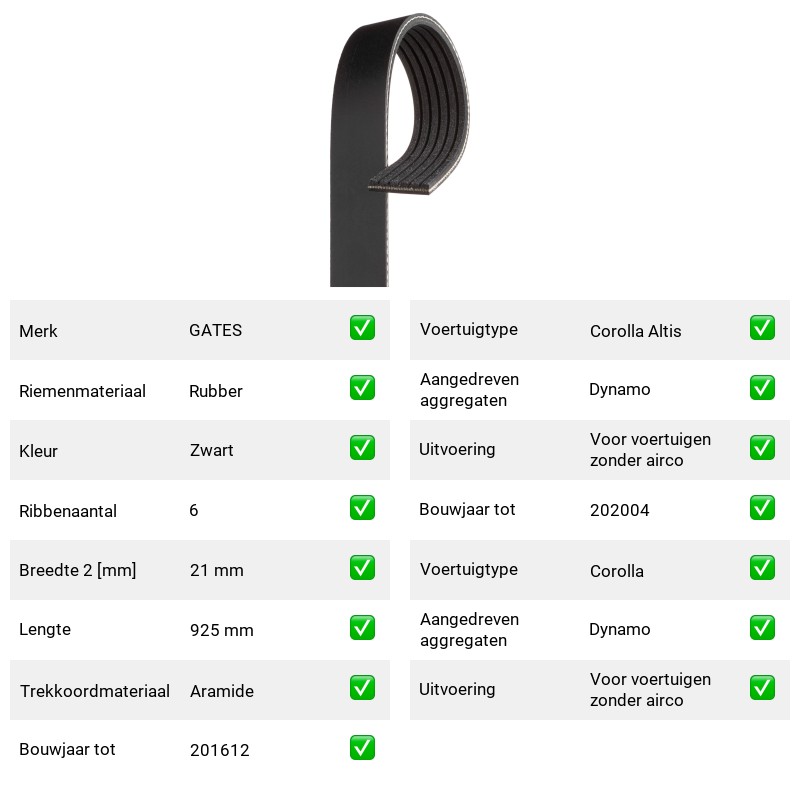Image resolution: width=800 pixels, height=800 pixels.
Task: Click the Corolla Altis vehicle type text
Action: [x=635, y=331]
